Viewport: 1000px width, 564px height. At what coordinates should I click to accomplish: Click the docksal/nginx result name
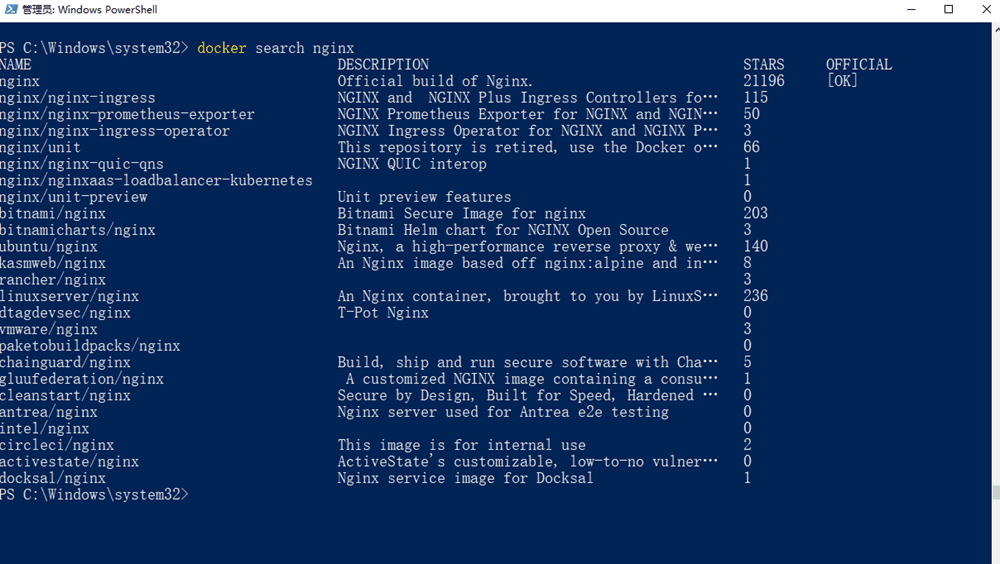(x=53, y=478)
